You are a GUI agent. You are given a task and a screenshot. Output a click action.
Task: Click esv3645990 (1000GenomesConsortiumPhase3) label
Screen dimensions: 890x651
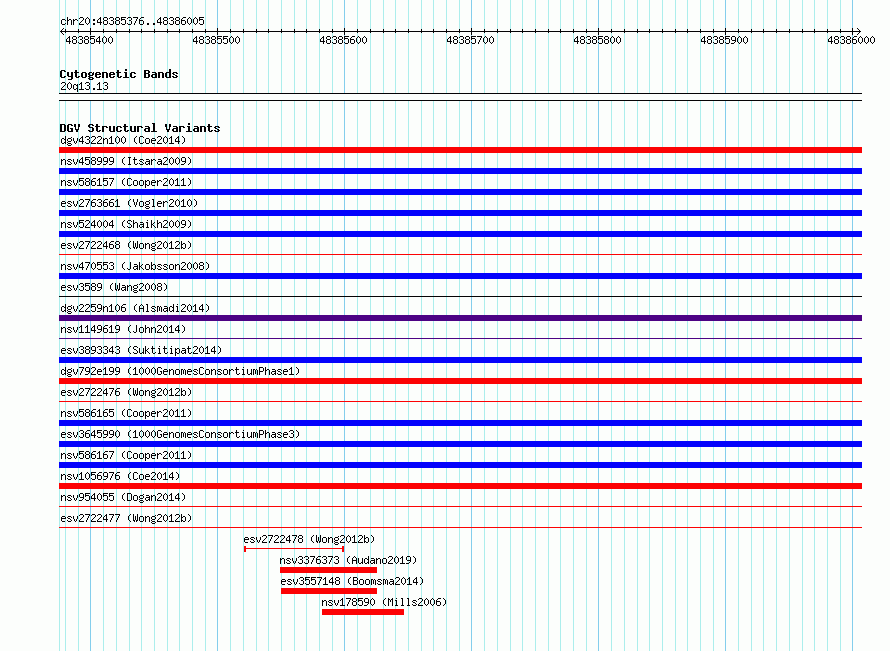(x=180, y=434)
